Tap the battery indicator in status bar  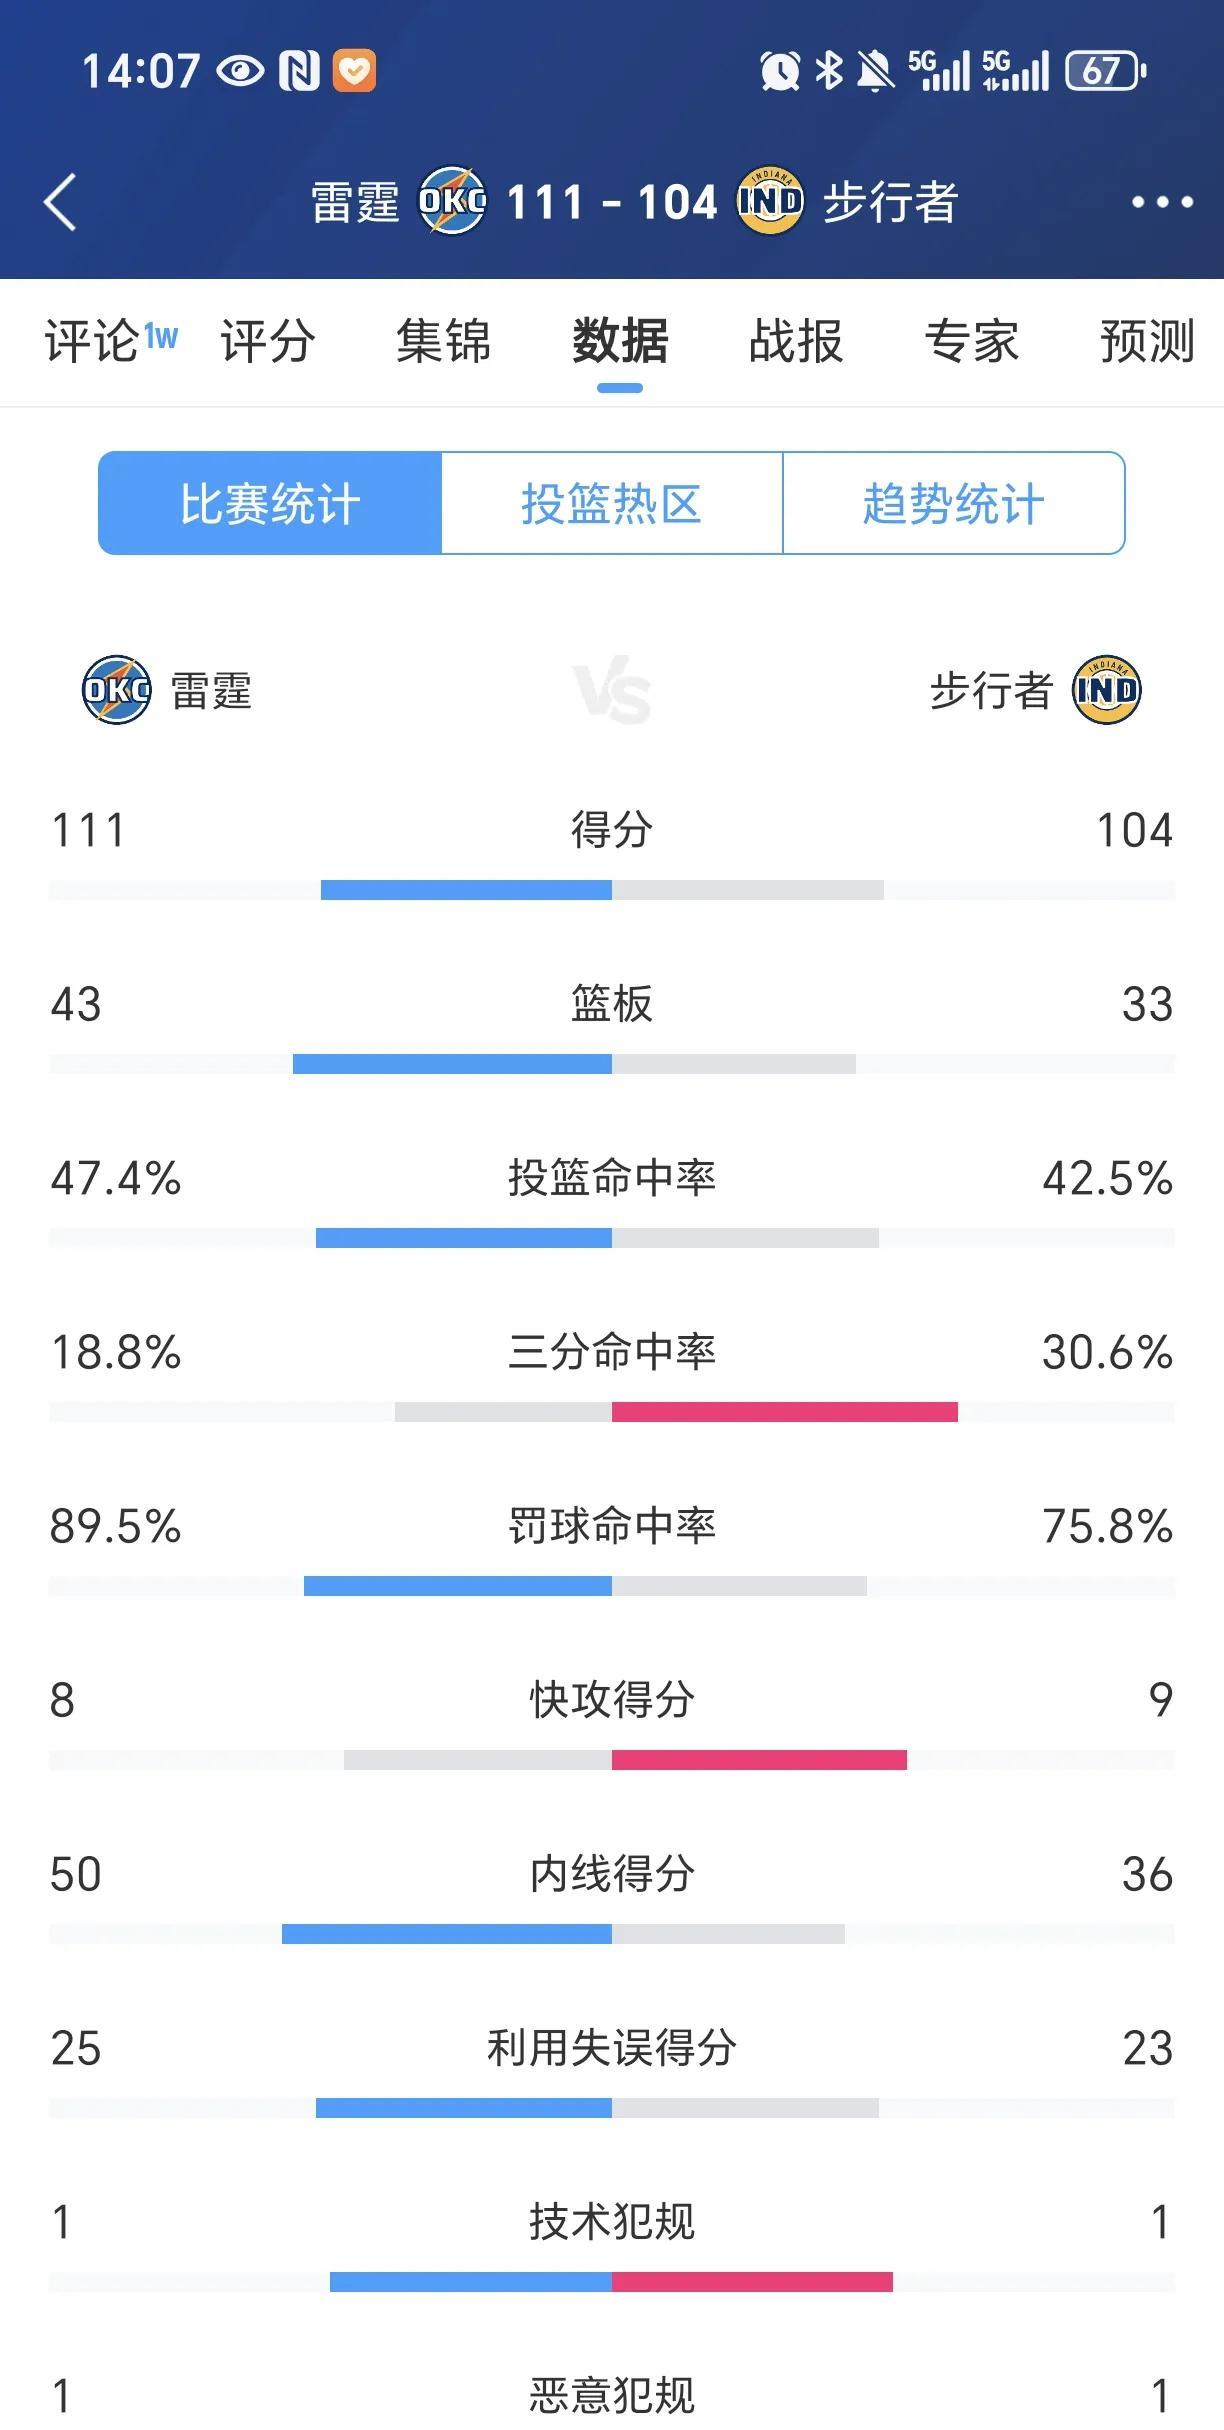1105,71
